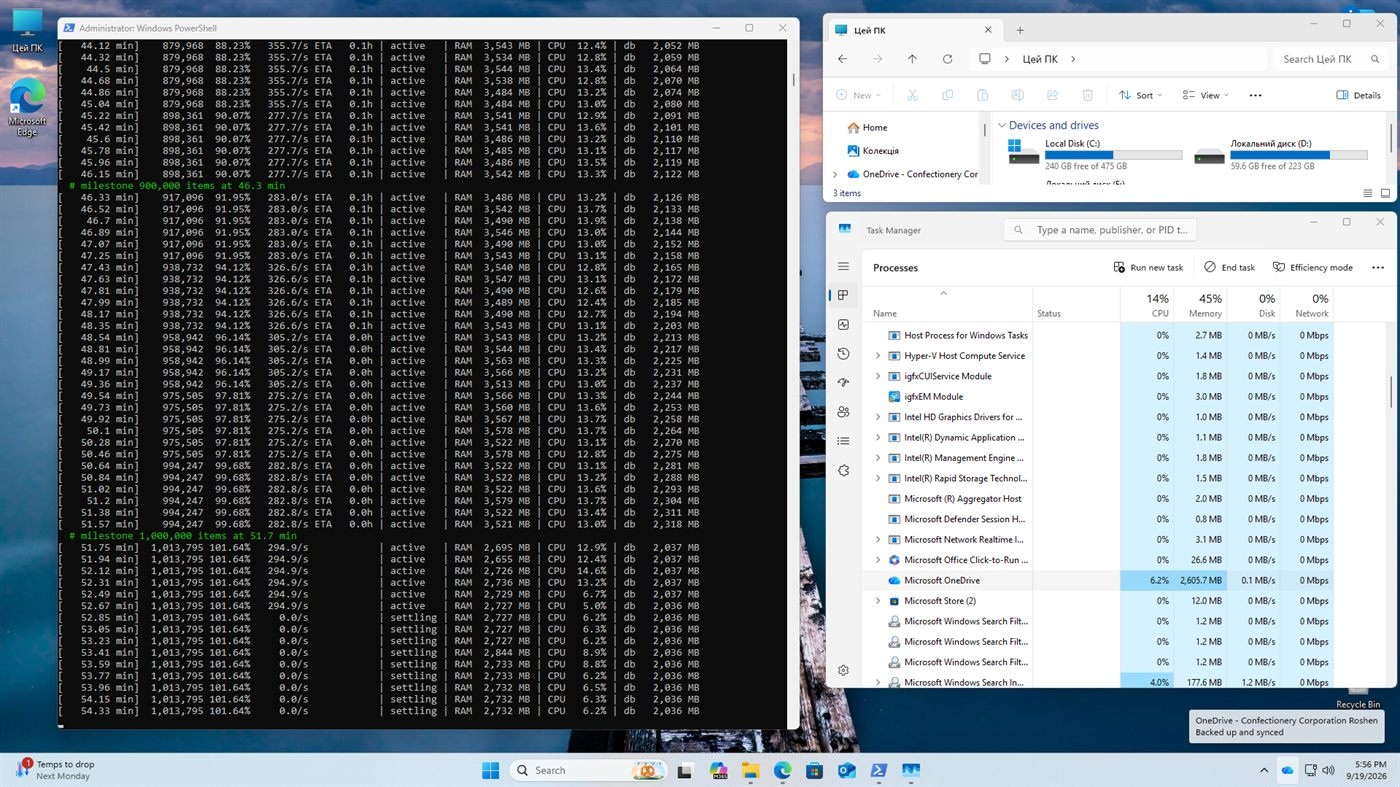Expand Hyper-V Host Compute Service process

[x=878, y=356]
